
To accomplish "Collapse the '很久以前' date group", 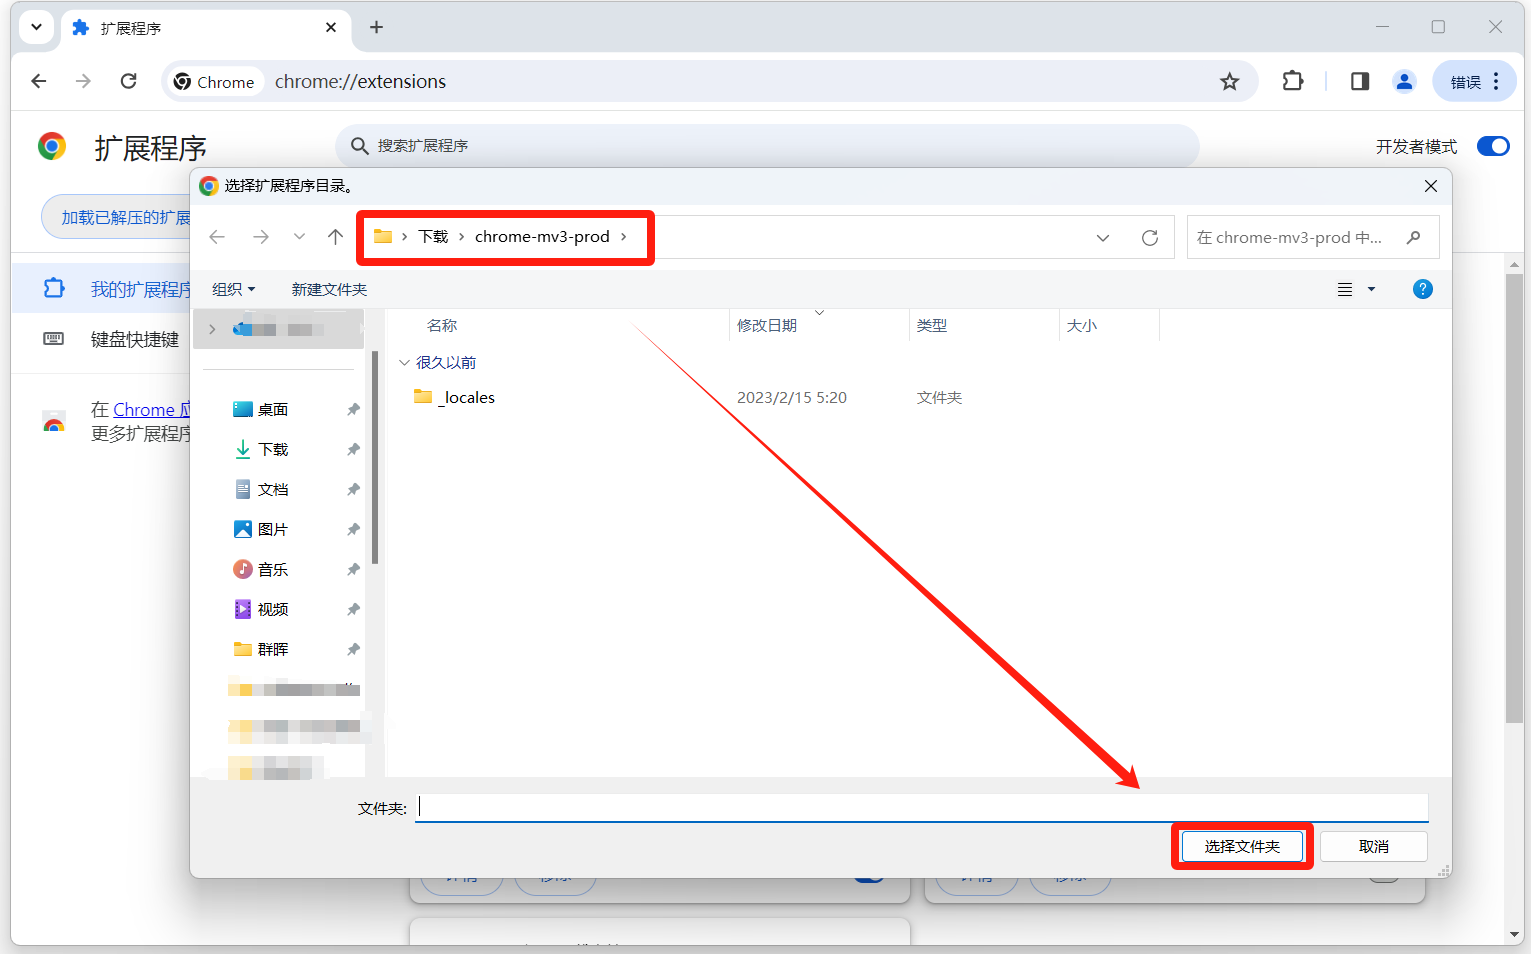I will click(405, 363).
